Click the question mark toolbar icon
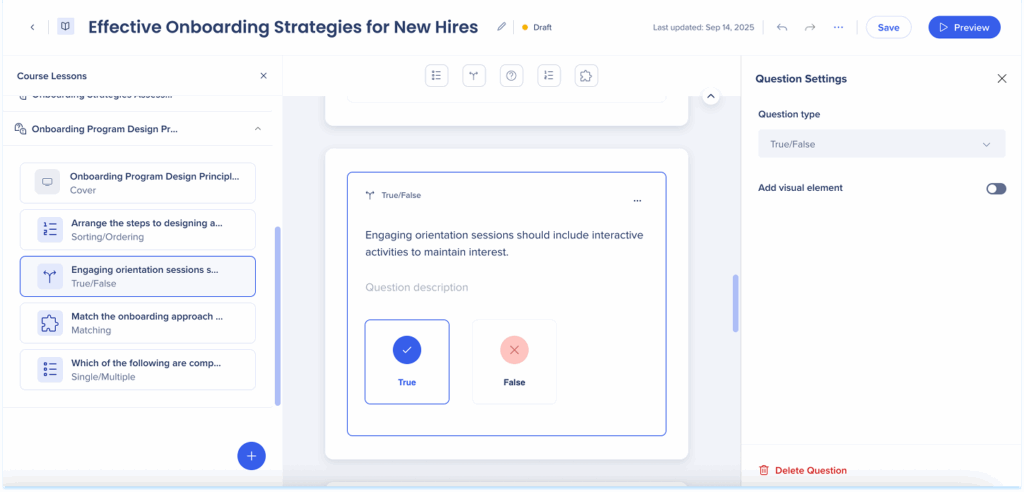Screen dimensions: 1024x492 pyautogui.click(x=511, y=76)
